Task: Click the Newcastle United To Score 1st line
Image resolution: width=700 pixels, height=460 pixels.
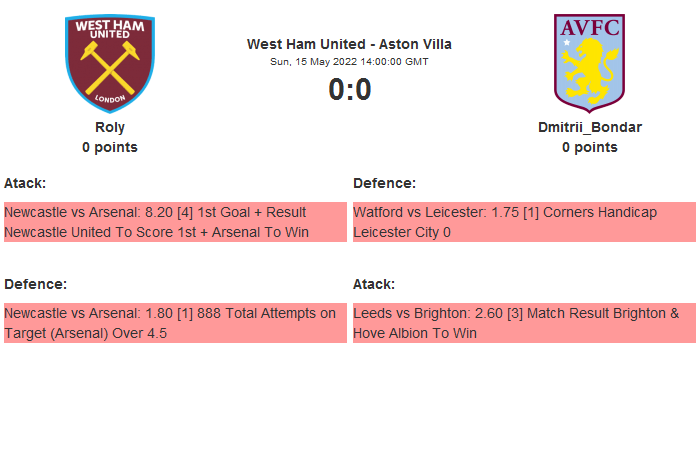Action: pyautogui.click(x=156, y=232)
